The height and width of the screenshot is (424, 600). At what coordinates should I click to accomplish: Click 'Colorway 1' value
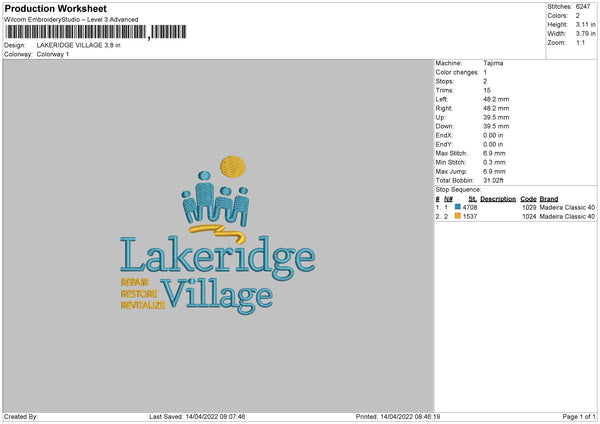coord(53,54)
